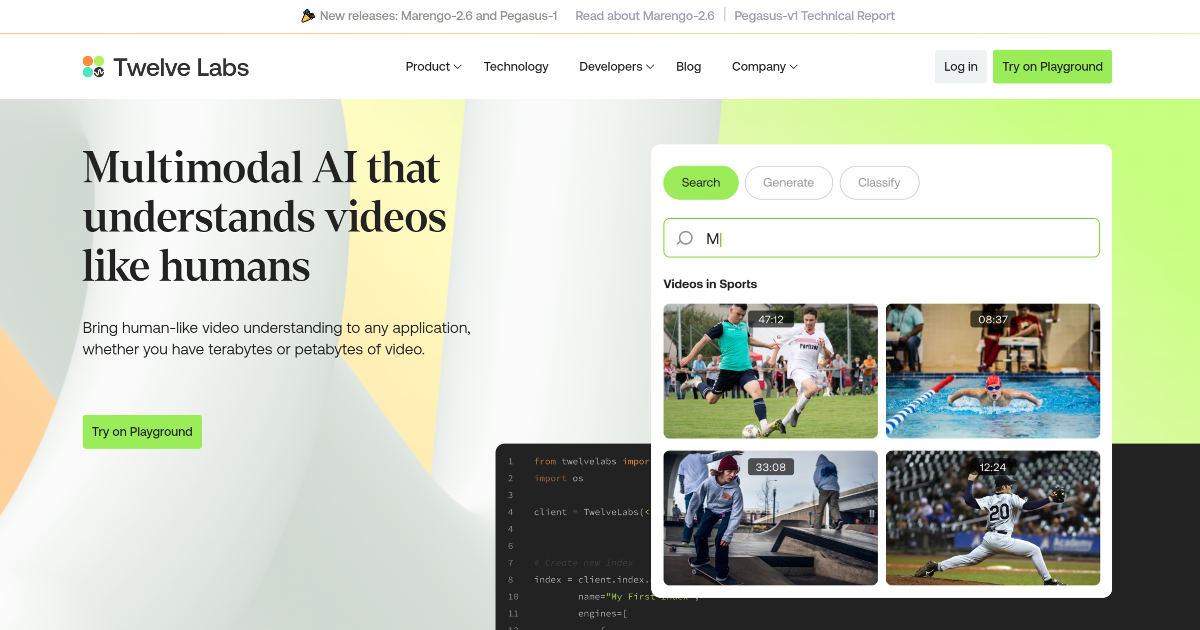Click the soccer match video thumbnail
This screenshot has height=630, width=1200.
pyautogui.click(x=770, y=371)
